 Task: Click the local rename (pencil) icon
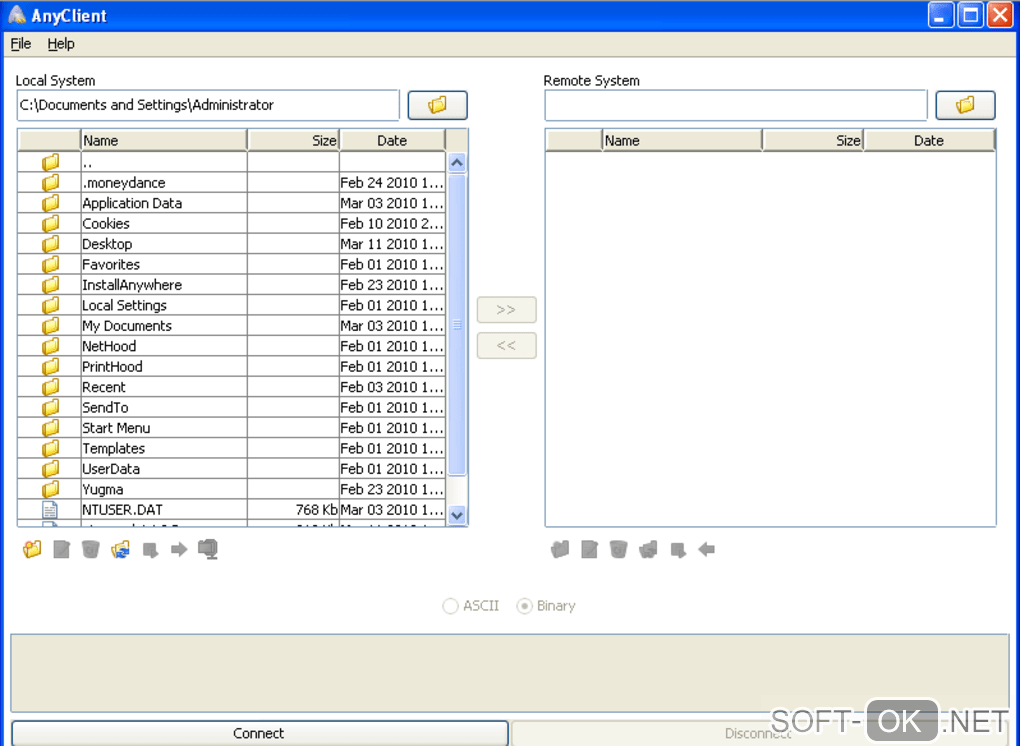62,550
